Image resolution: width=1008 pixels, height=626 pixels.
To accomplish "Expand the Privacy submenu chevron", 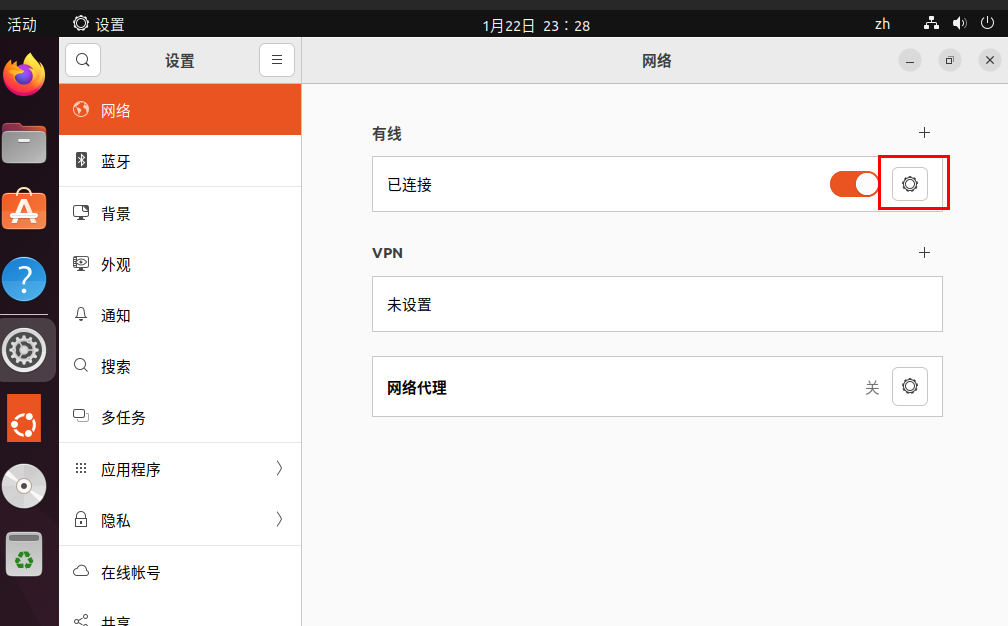I will click(279, 519).
